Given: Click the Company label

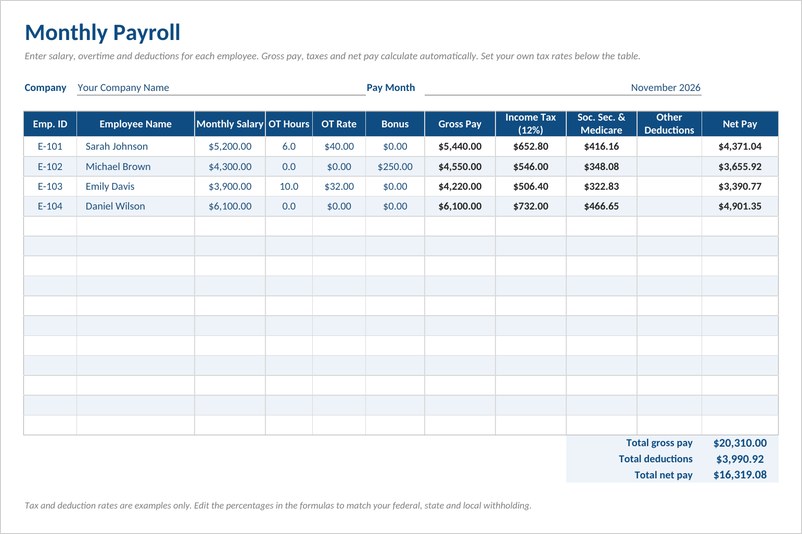Looking at the screenshot, I should click(46, 87).
